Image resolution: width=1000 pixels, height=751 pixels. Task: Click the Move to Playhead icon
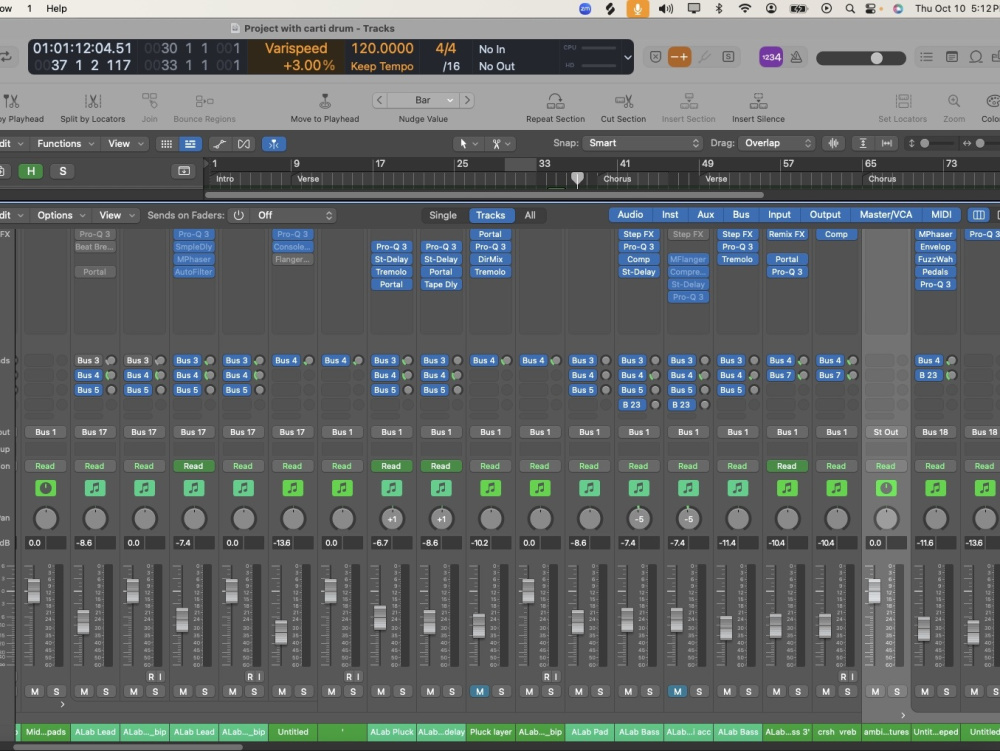[x=325, y=101]
